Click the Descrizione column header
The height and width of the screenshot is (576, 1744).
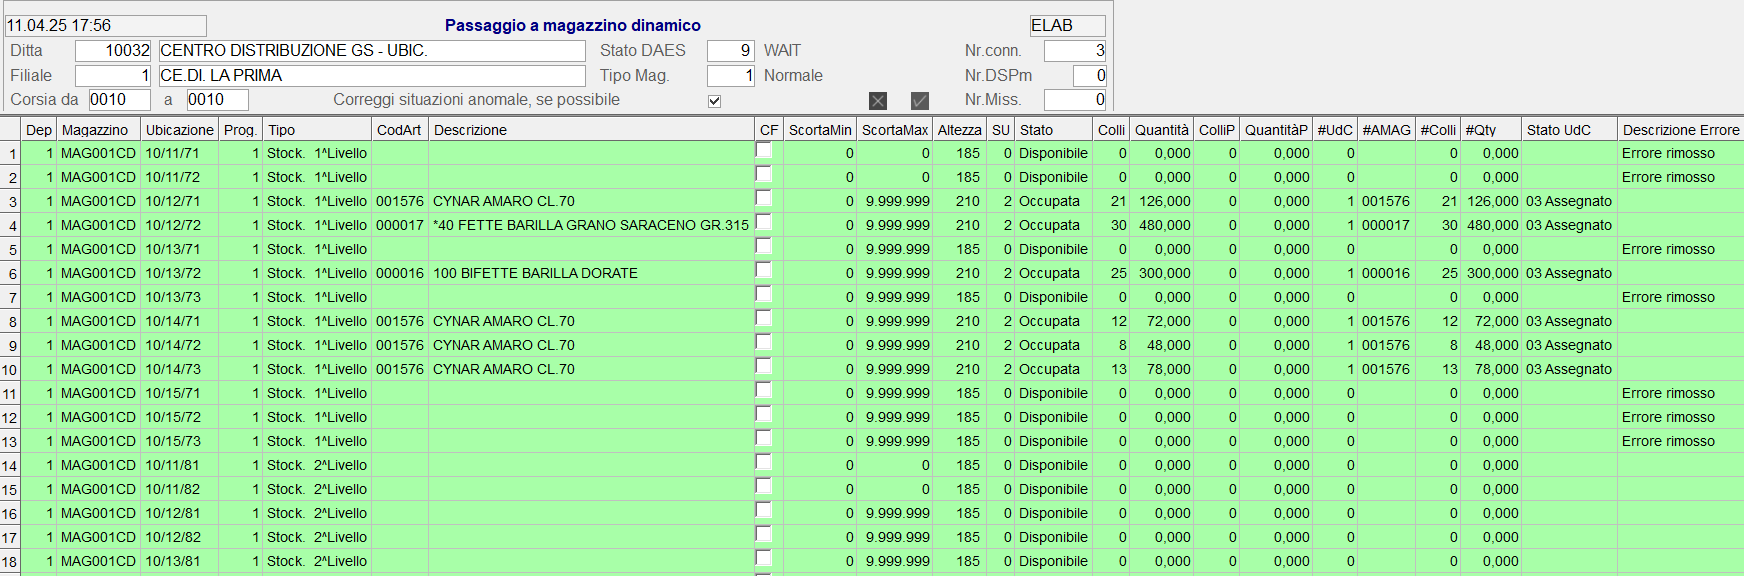pos(590,130)
